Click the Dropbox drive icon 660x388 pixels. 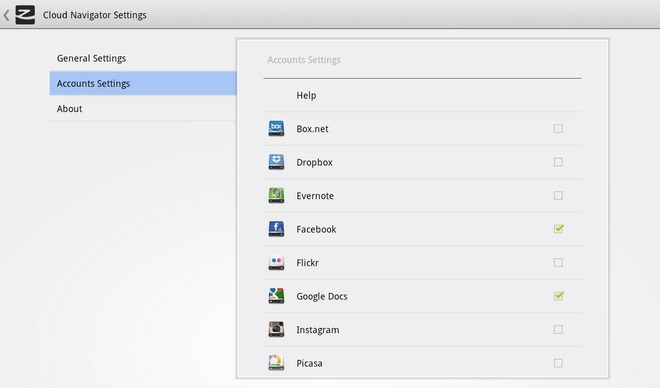pos(276,162)
